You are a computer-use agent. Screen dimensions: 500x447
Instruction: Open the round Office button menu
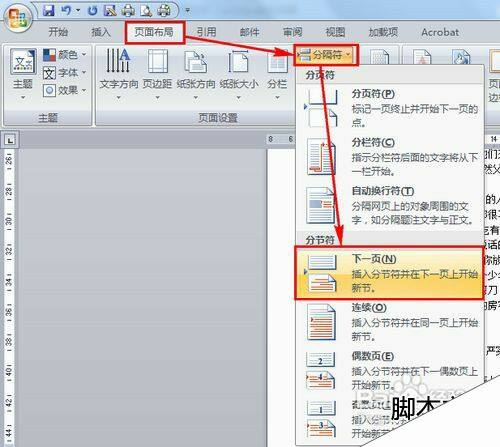(19, 17)
